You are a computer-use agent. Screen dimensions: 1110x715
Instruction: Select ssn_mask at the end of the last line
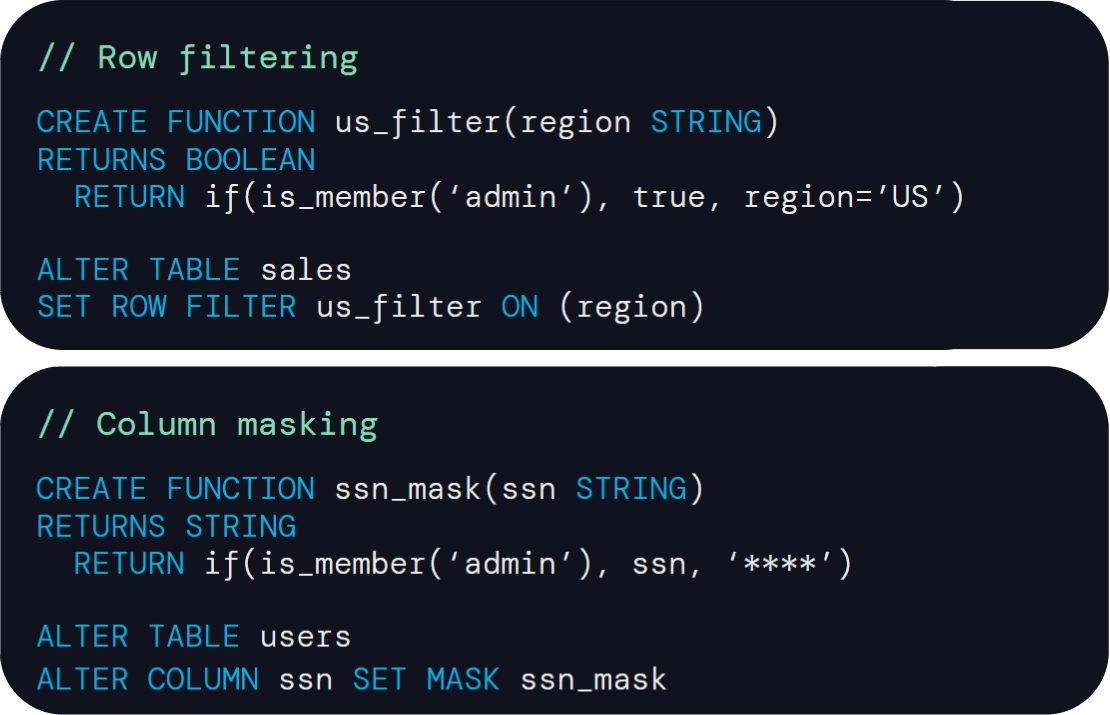(593, 680)
